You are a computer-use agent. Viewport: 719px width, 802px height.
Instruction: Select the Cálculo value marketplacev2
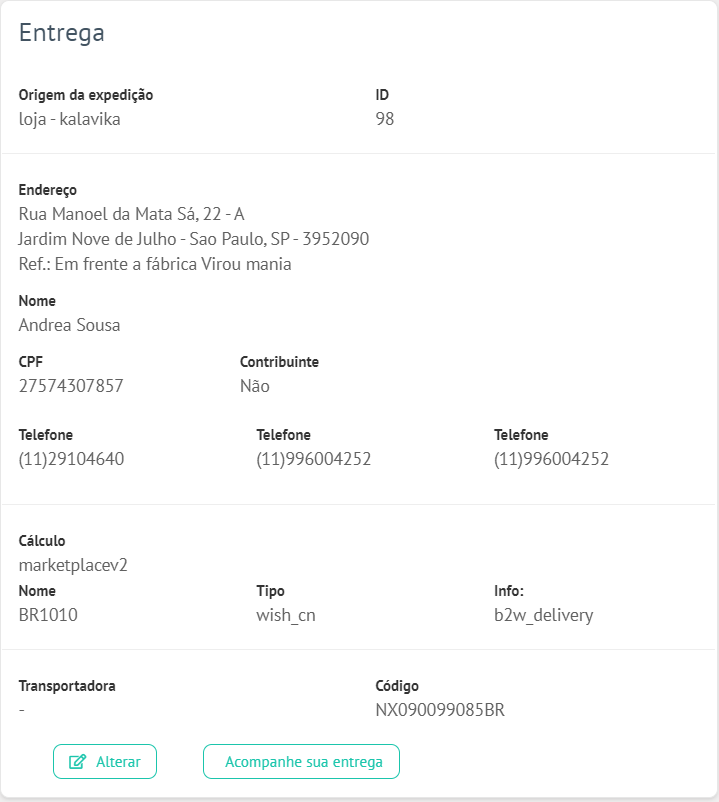[73, 565]
